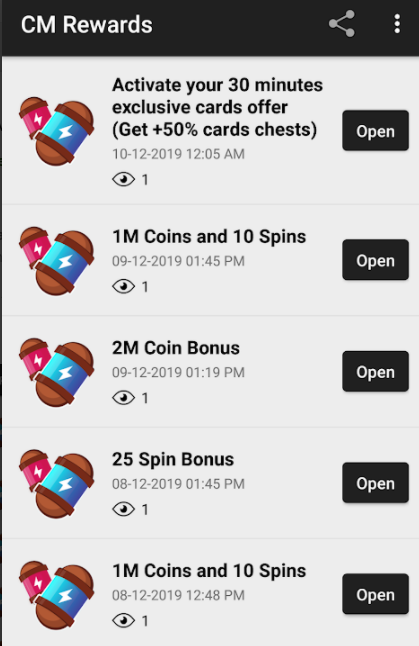Select the Activate your 30 minutes offer title

(217, 108)
